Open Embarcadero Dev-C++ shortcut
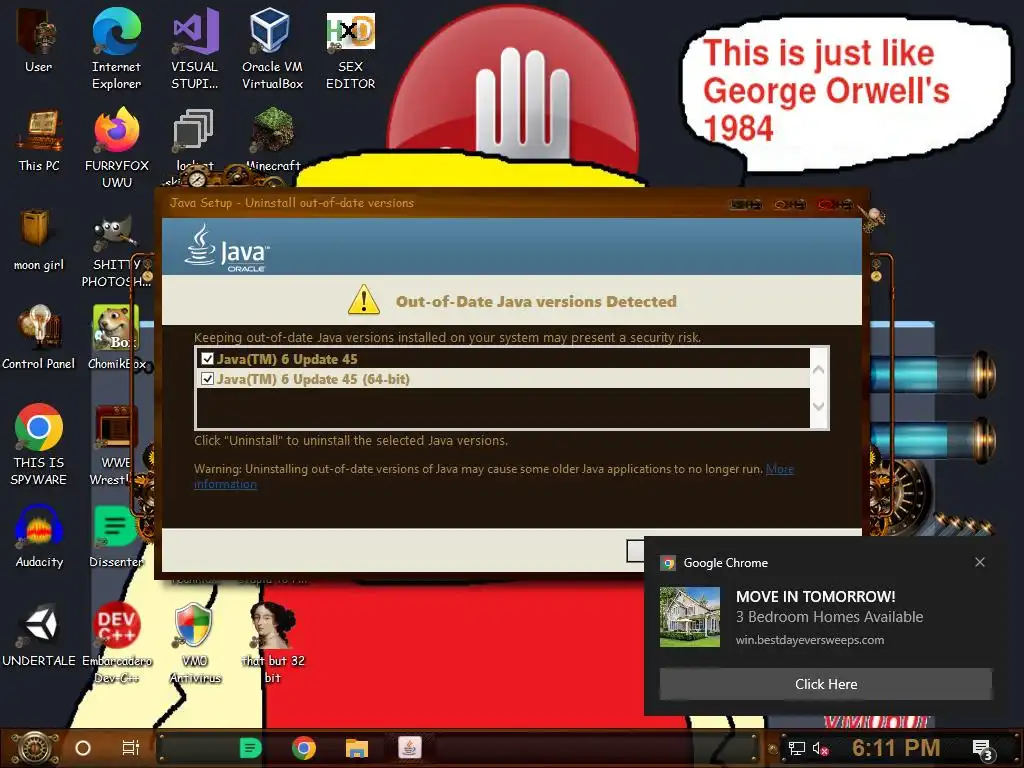 click(116, 643)
